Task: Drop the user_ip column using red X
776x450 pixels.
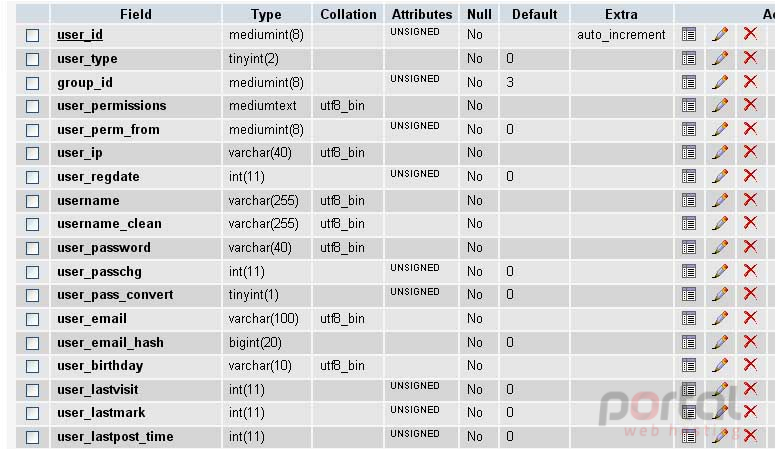Action: click(x=750, y=152)
